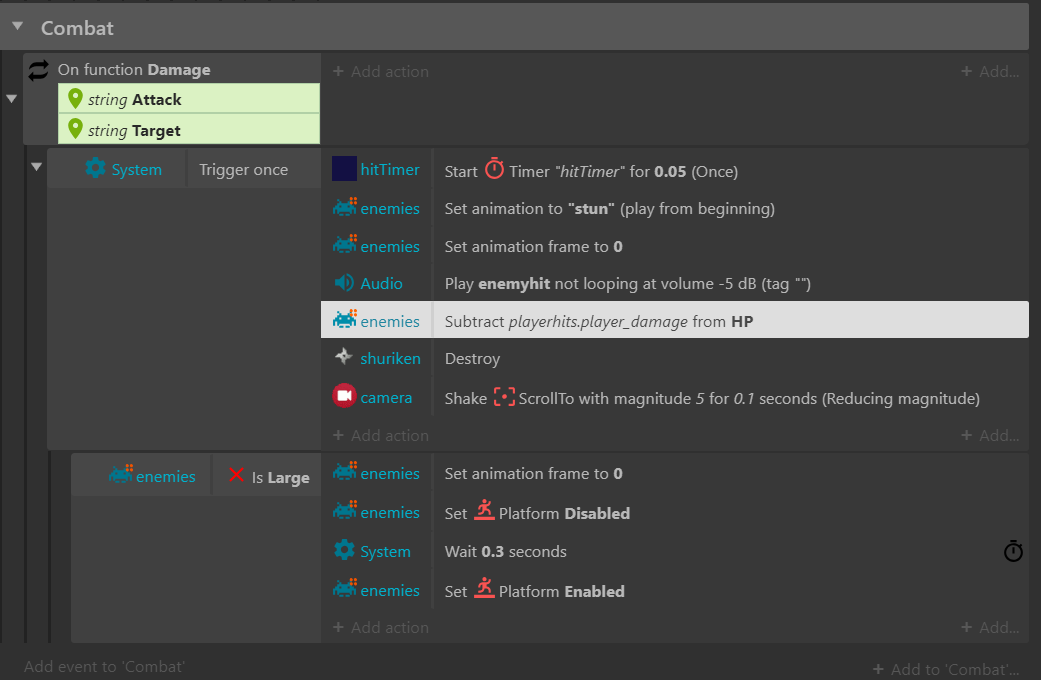
Task: Select the string Target parameter
Action: 189,129
